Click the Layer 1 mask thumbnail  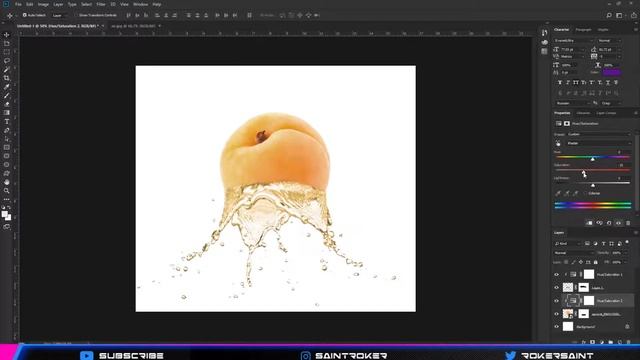pyautogui.click(x=584, y=288)
